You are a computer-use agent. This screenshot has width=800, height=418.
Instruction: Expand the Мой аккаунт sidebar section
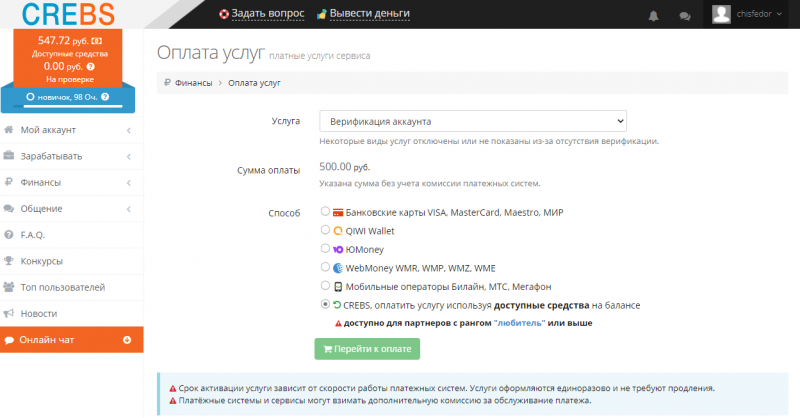click(71, 130)
